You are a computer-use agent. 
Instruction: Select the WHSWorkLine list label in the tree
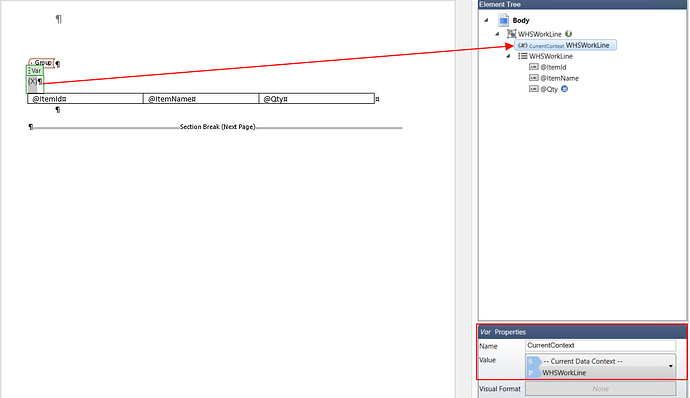coord(551,56)
